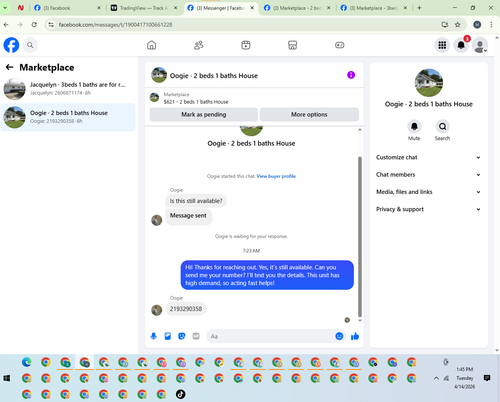Switch to the (3) Facebook tab
Image resolution: width=500 pixels, height=402 pixels.
(x=67, y=8)
